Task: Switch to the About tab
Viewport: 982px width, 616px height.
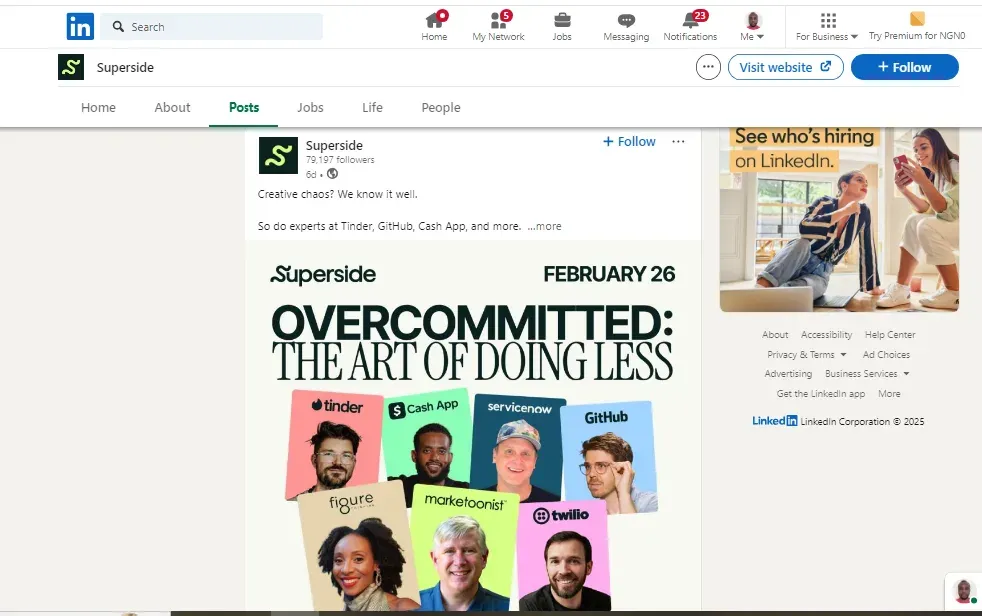Action: pos(172,107)
